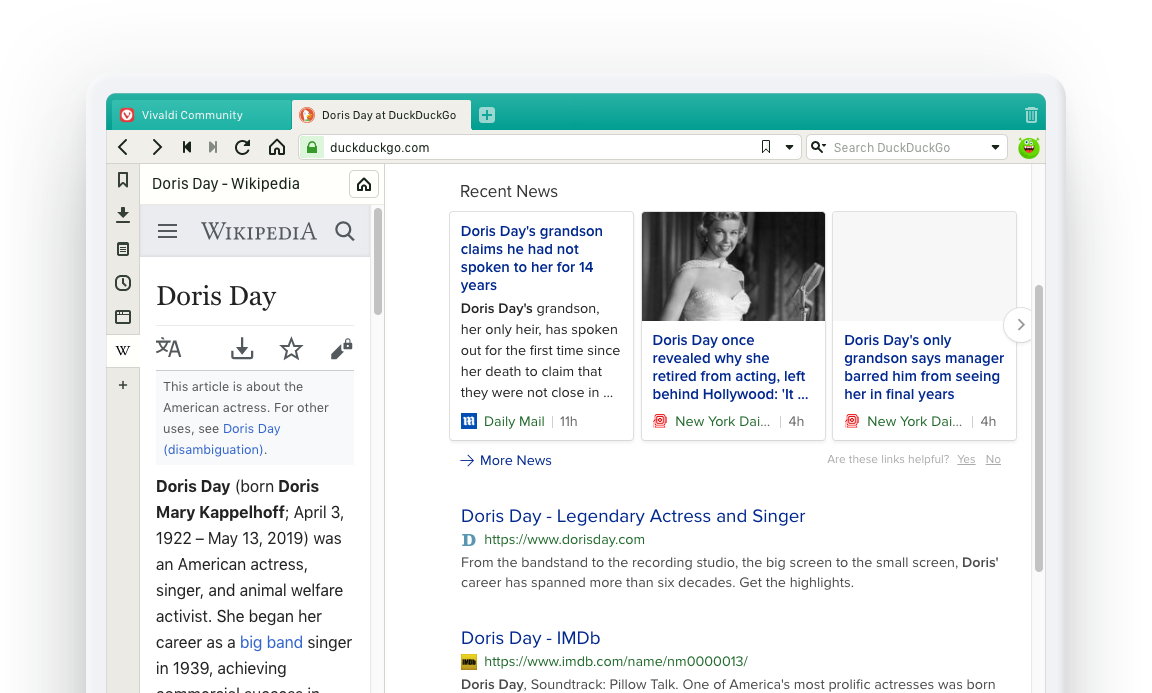Edit the Doris Day article
The width and height of the screenshot is (1152, 693).
point(341,347)
